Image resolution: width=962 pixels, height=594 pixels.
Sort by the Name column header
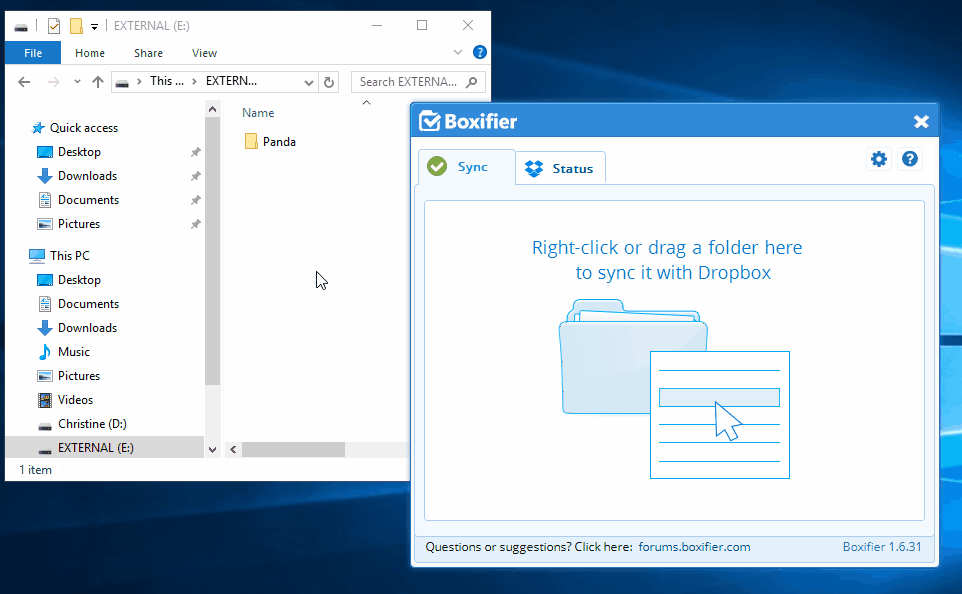tap(258, 113)
